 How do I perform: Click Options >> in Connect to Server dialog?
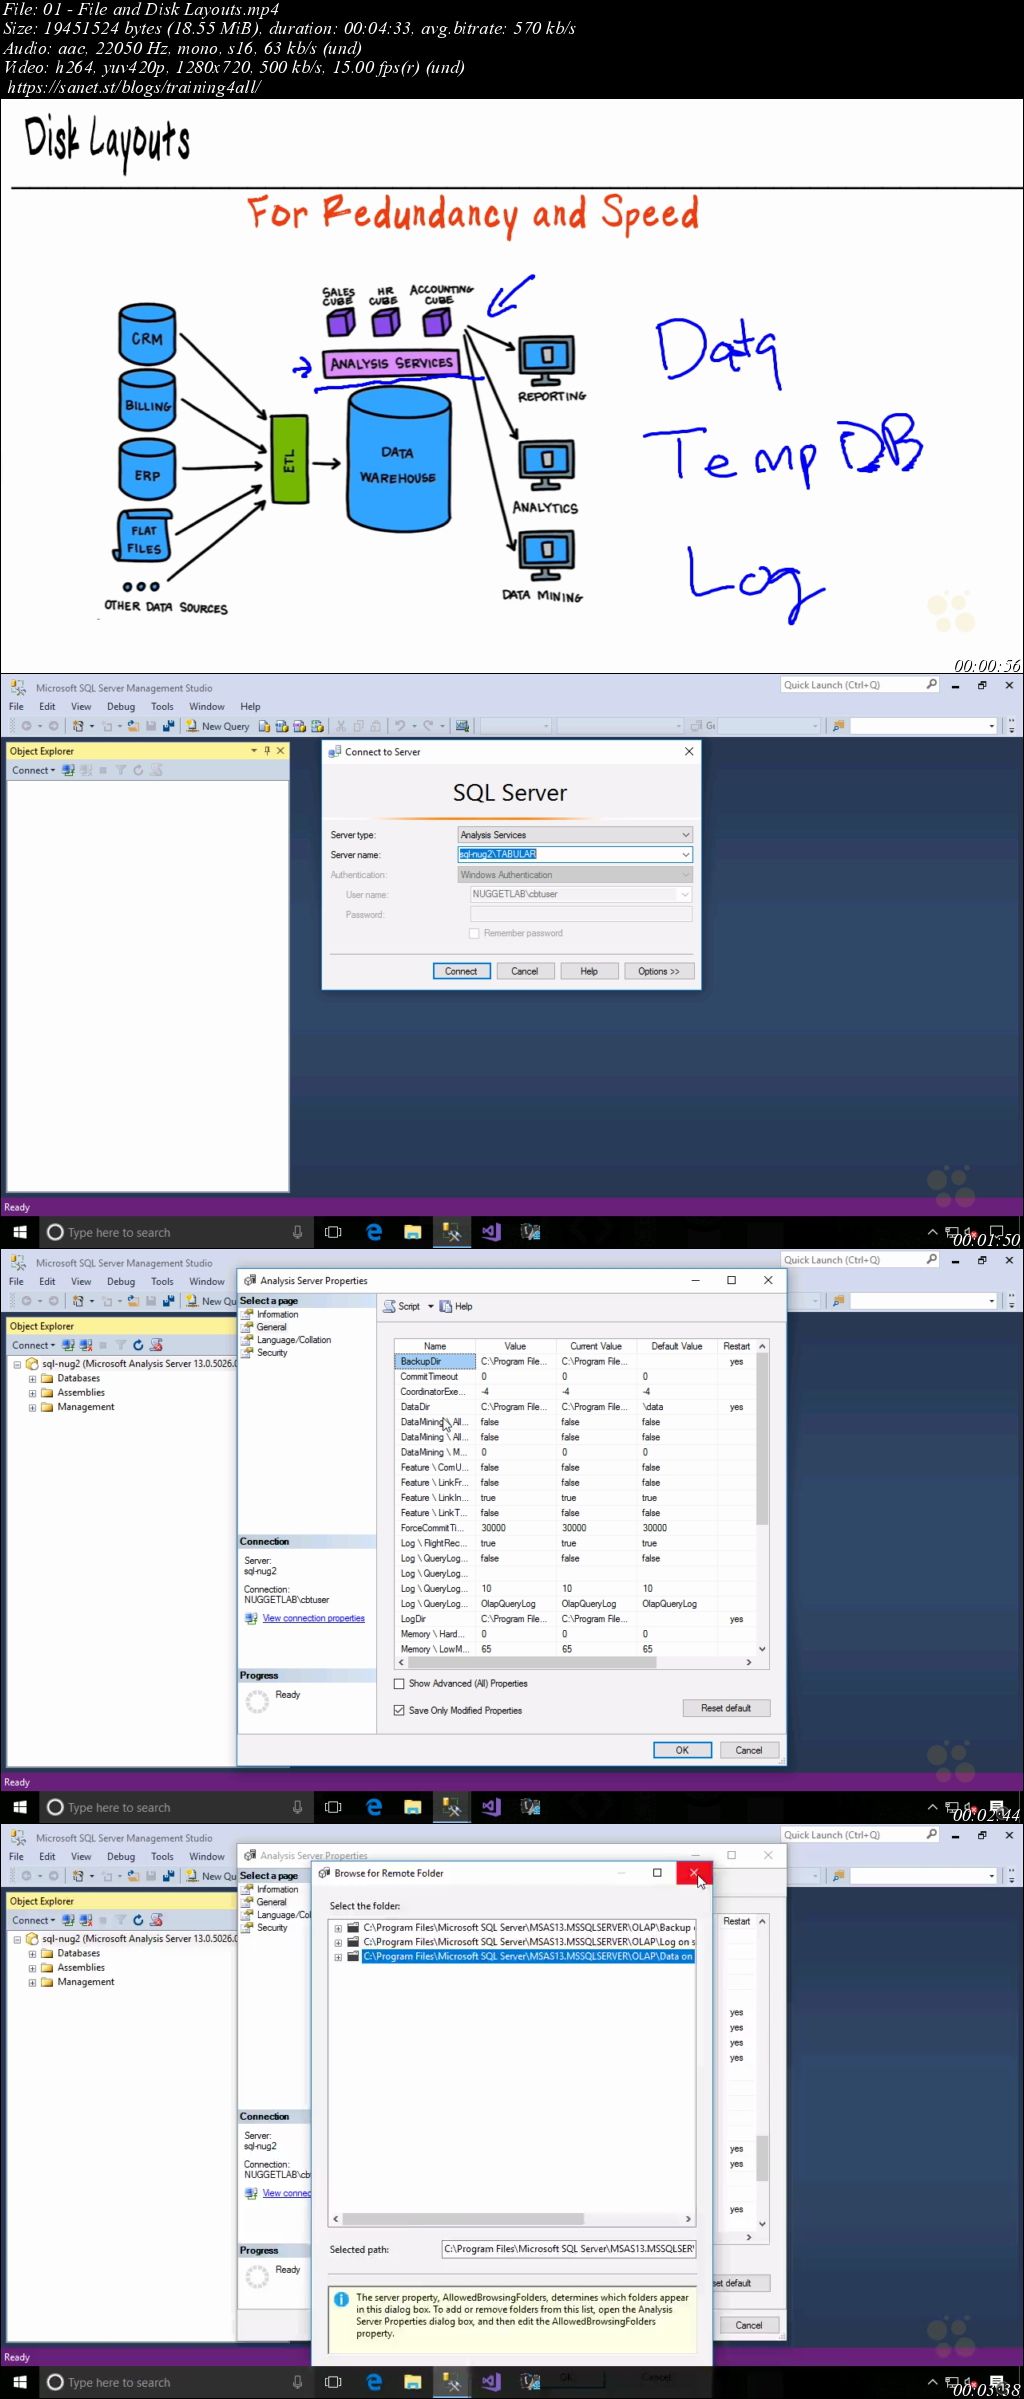(658, 971)
